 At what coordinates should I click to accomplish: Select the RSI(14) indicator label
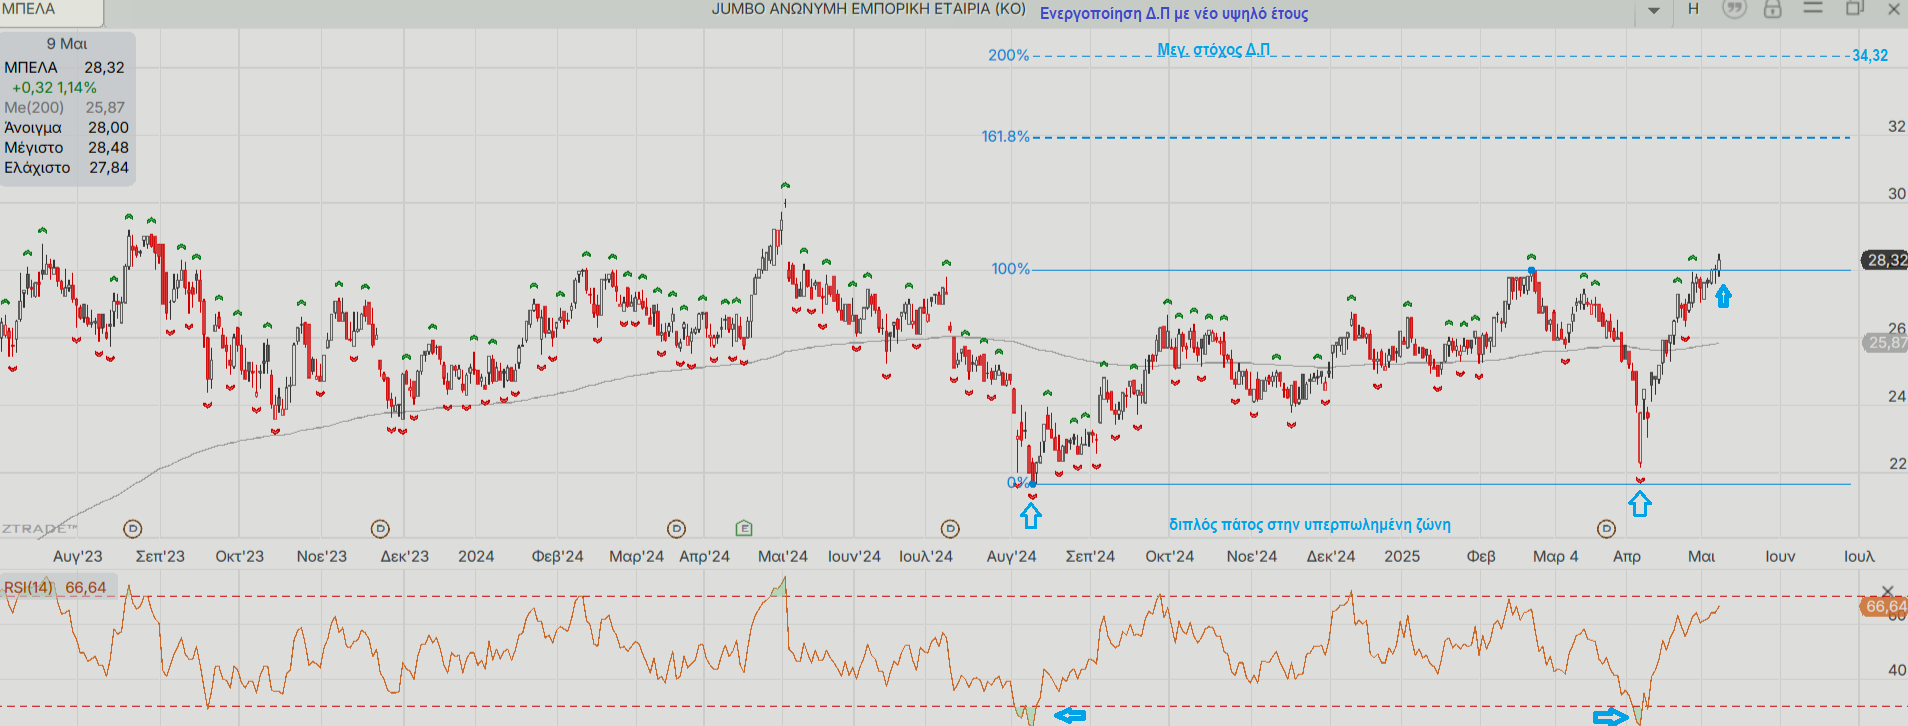pos(28,588)
